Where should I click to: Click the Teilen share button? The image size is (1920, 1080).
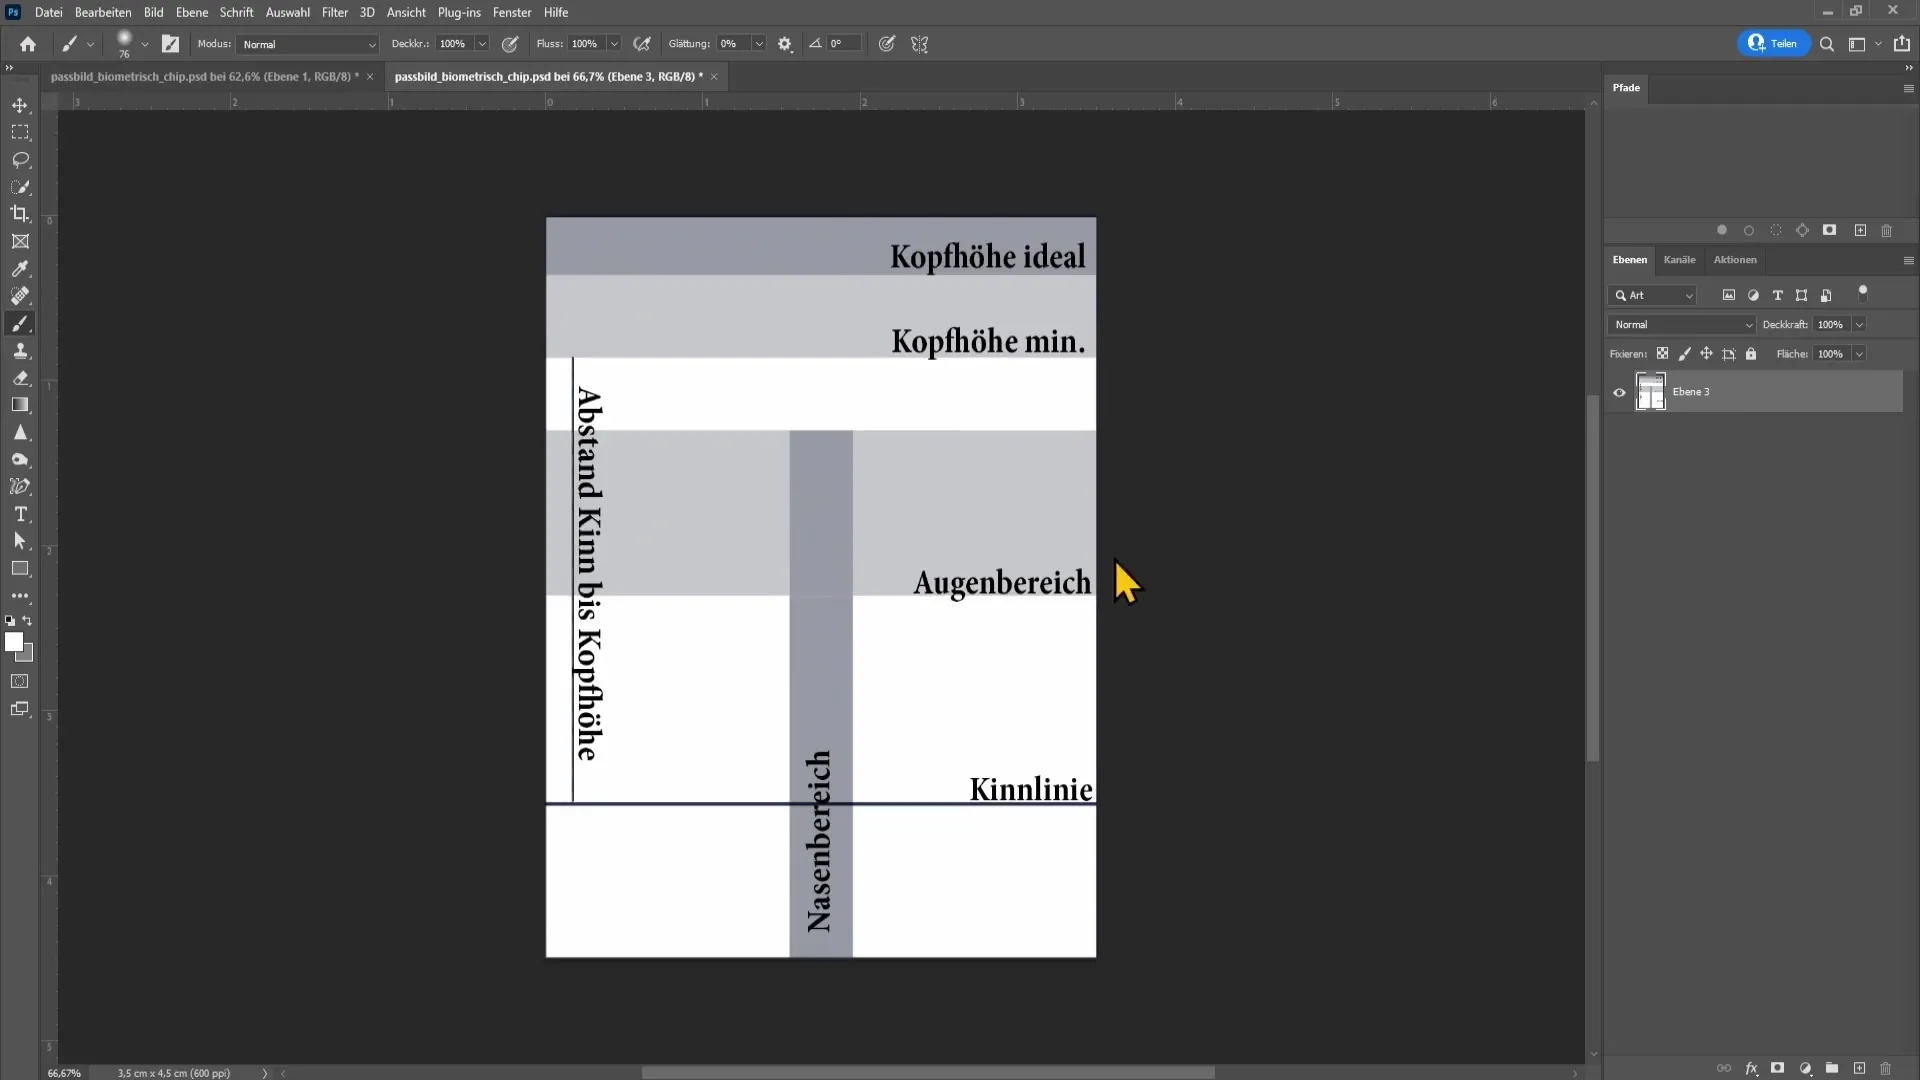(x=1773, y=44)
